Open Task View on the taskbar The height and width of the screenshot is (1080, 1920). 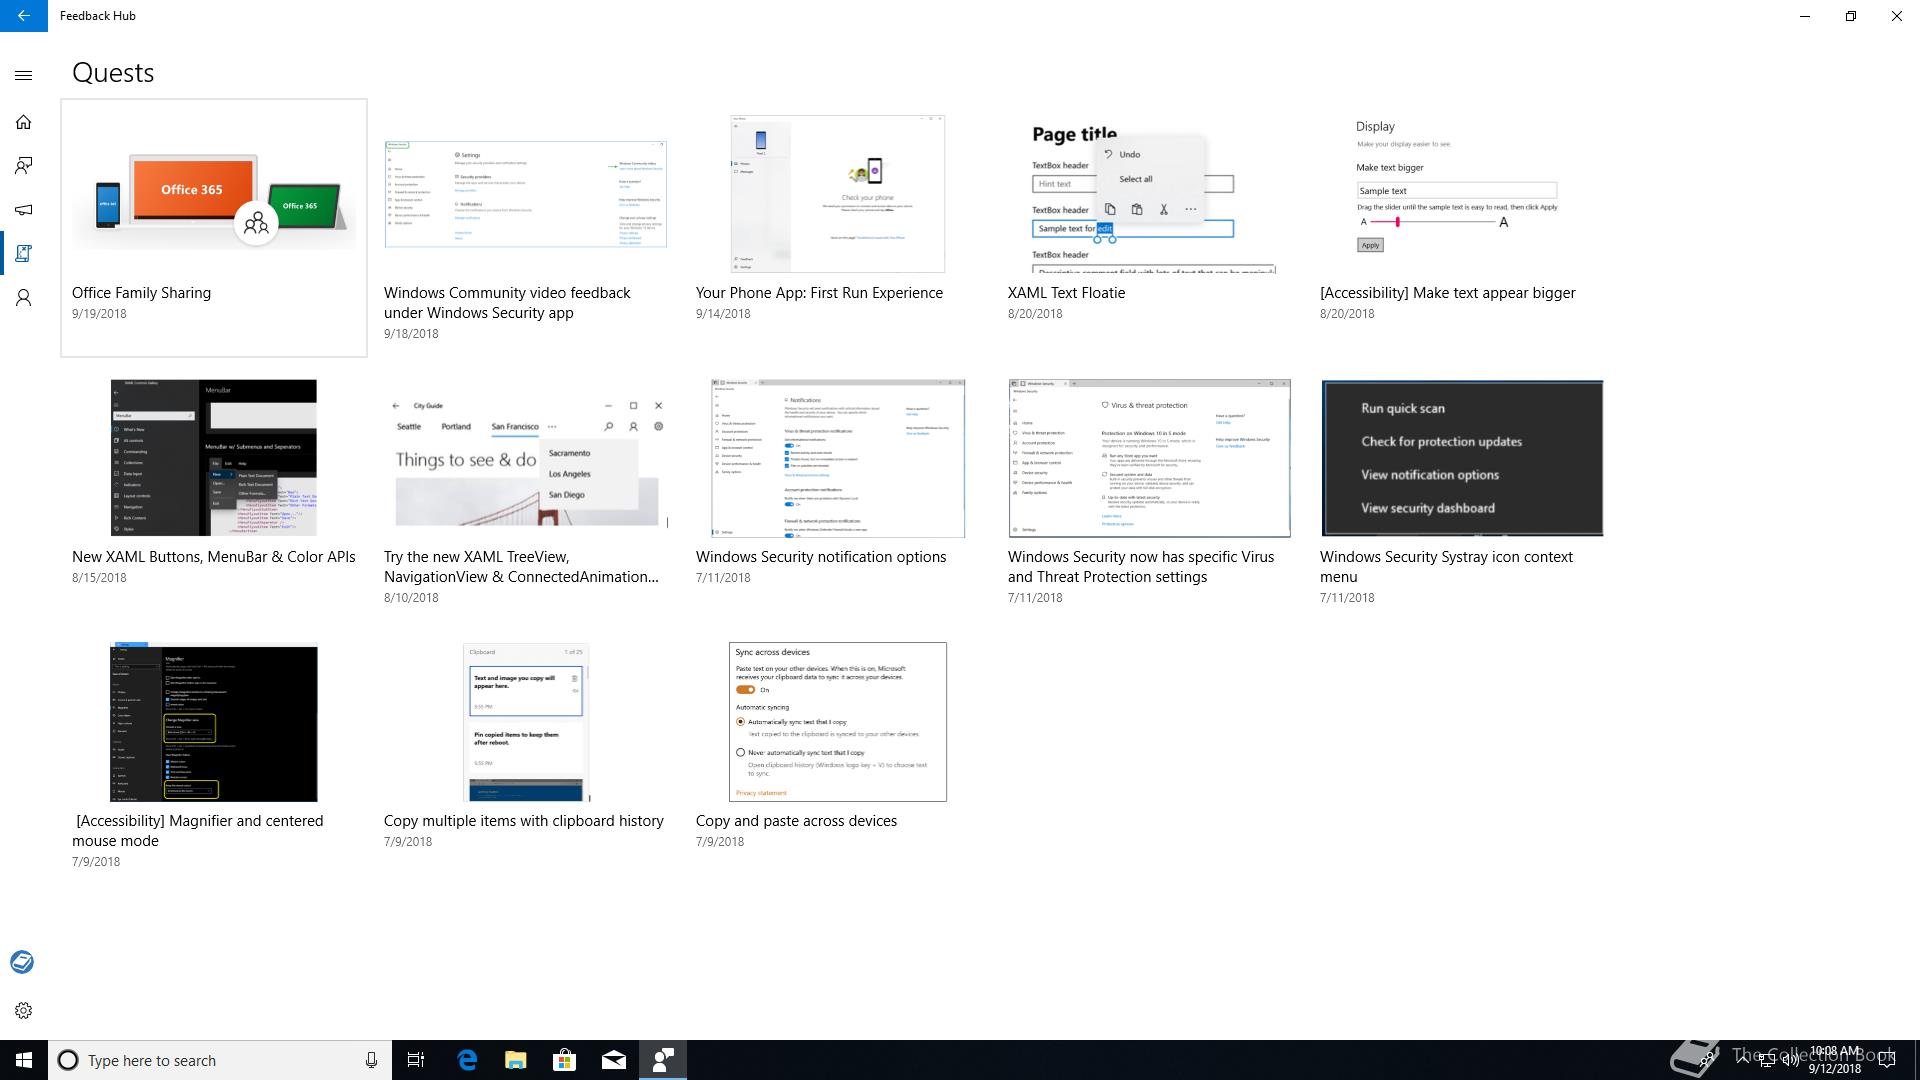(416, 1060)
